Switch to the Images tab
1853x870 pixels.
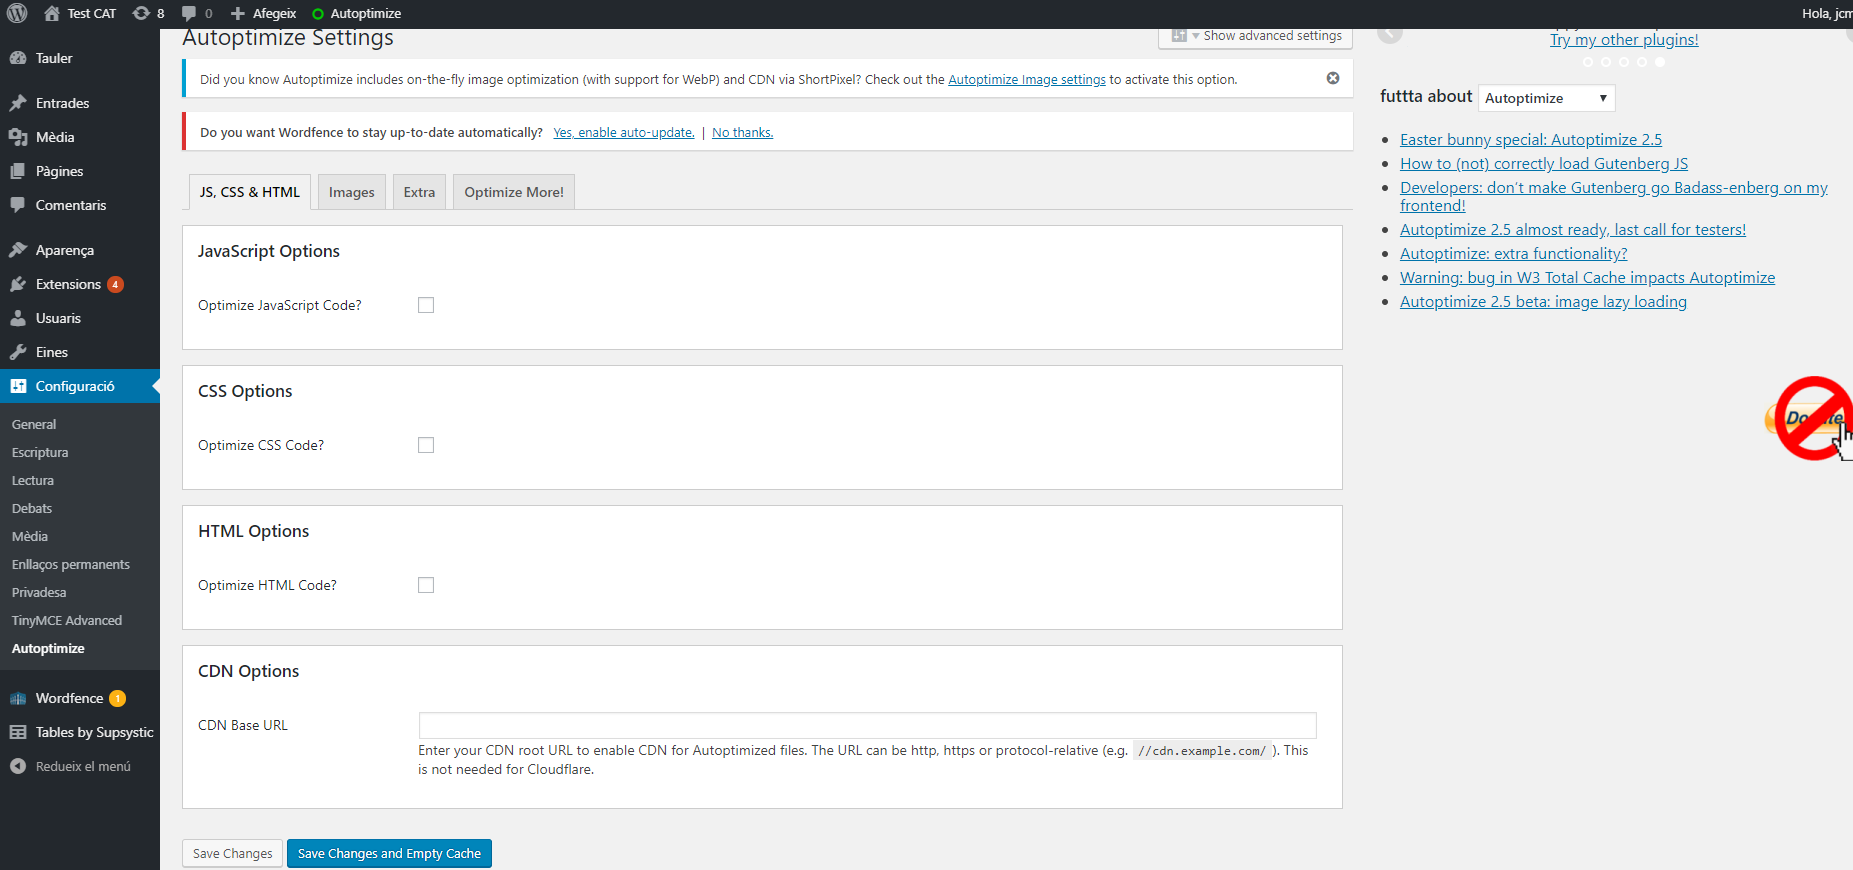pyautogui.click(x=352, y=192)
